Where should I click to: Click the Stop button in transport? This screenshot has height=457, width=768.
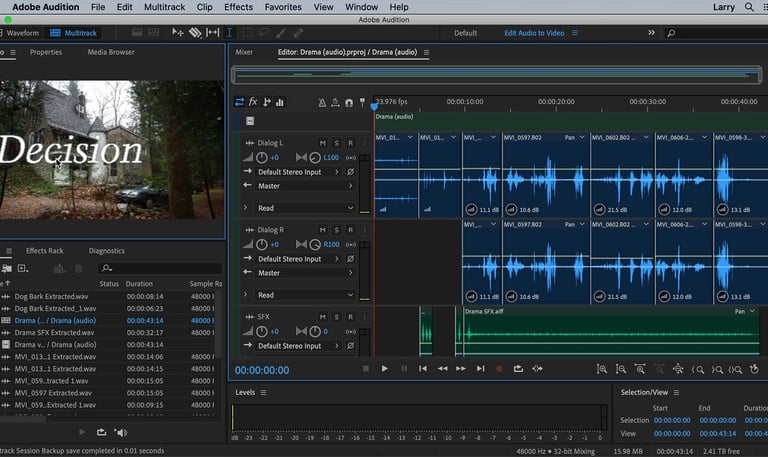(x=365, y=368)
